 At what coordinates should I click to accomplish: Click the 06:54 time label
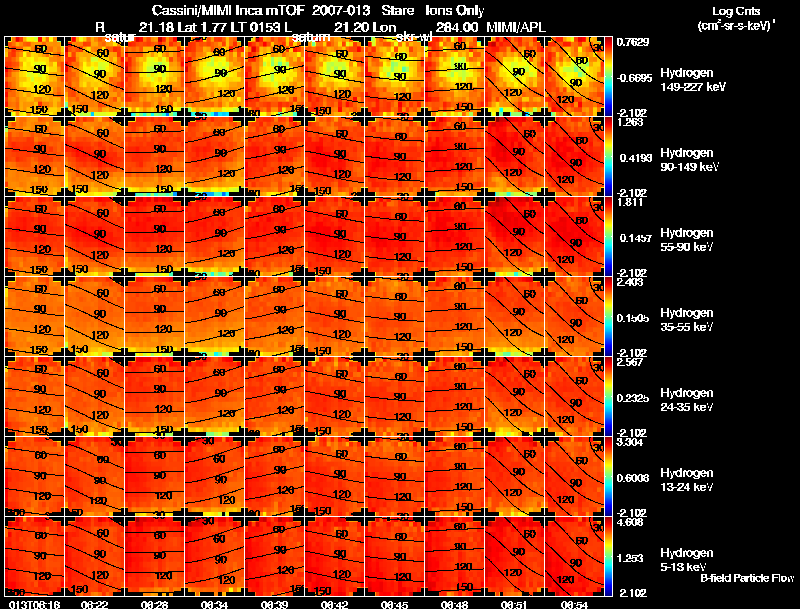[x=574, y=604]
